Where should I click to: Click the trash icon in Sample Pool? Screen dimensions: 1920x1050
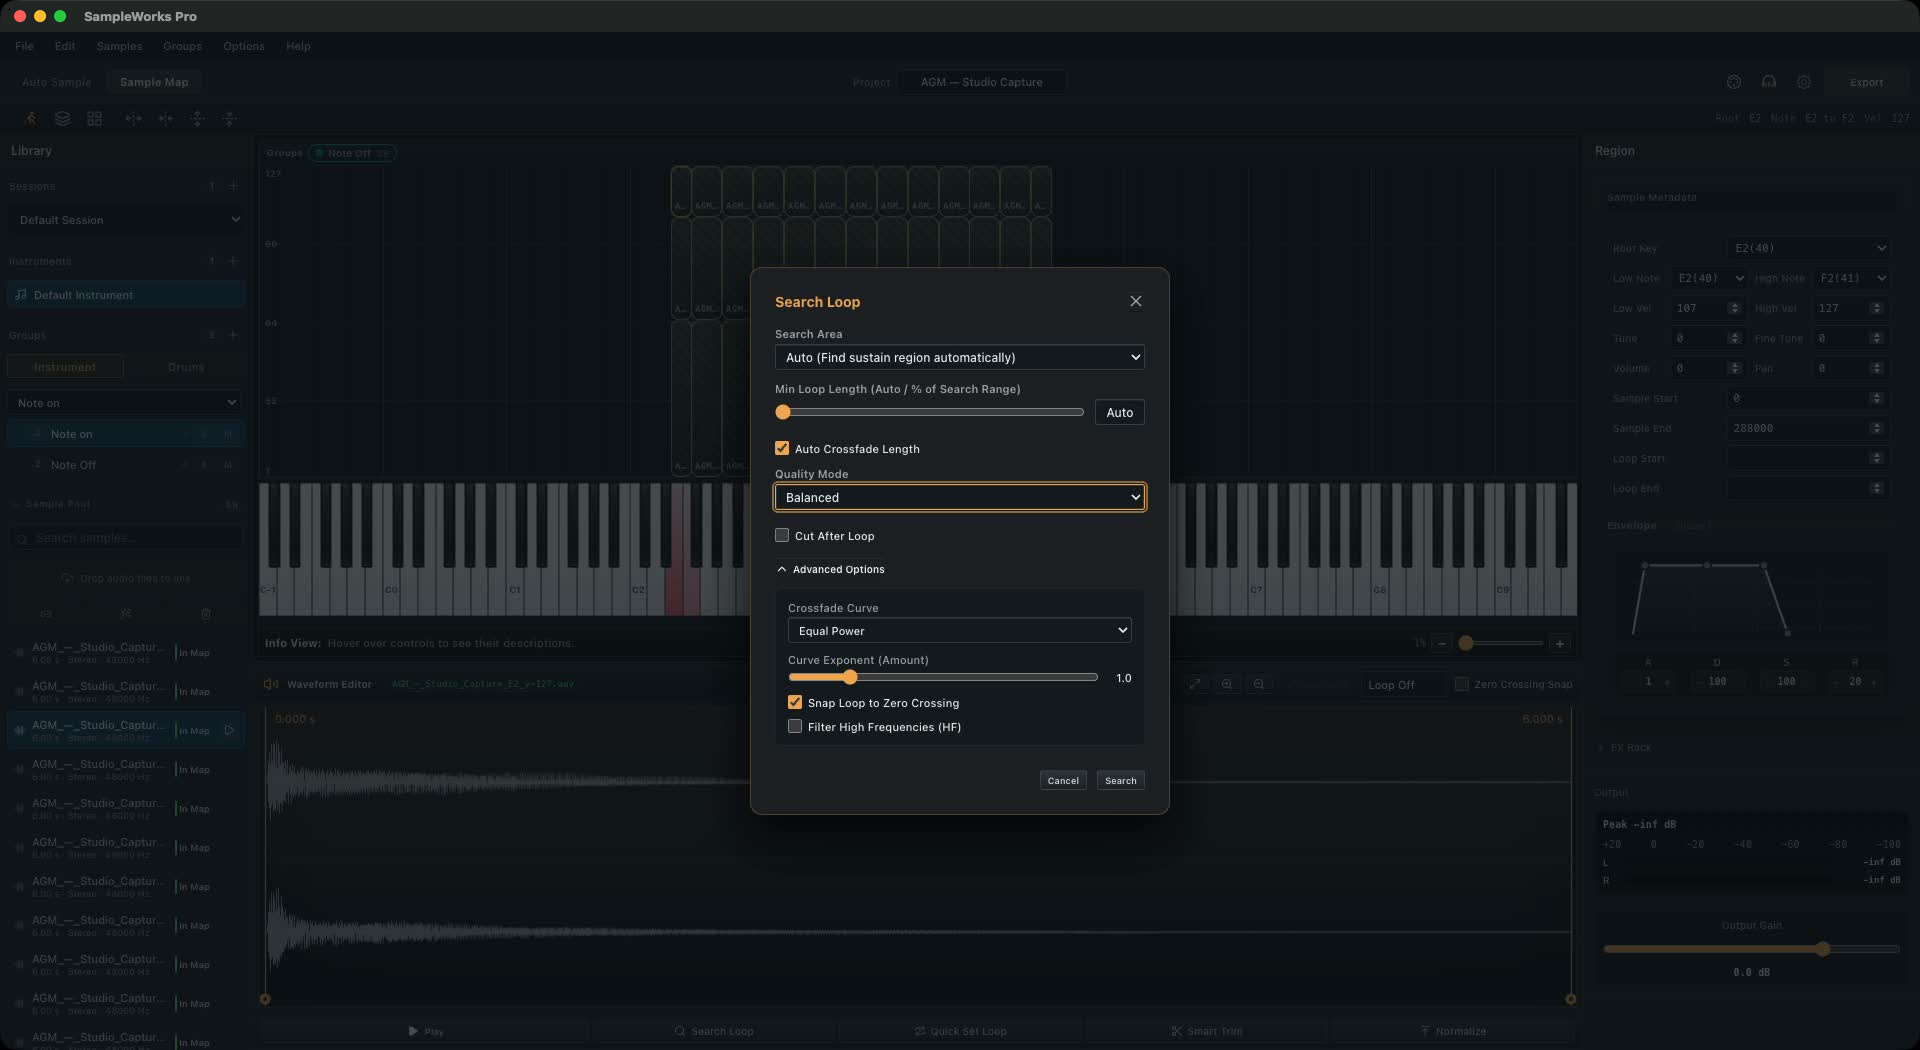click(x=206, y=614)
